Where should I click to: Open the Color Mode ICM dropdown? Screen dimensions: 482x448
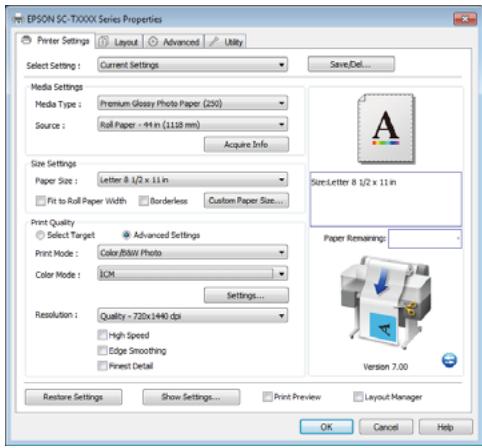(x=192, y=274)
